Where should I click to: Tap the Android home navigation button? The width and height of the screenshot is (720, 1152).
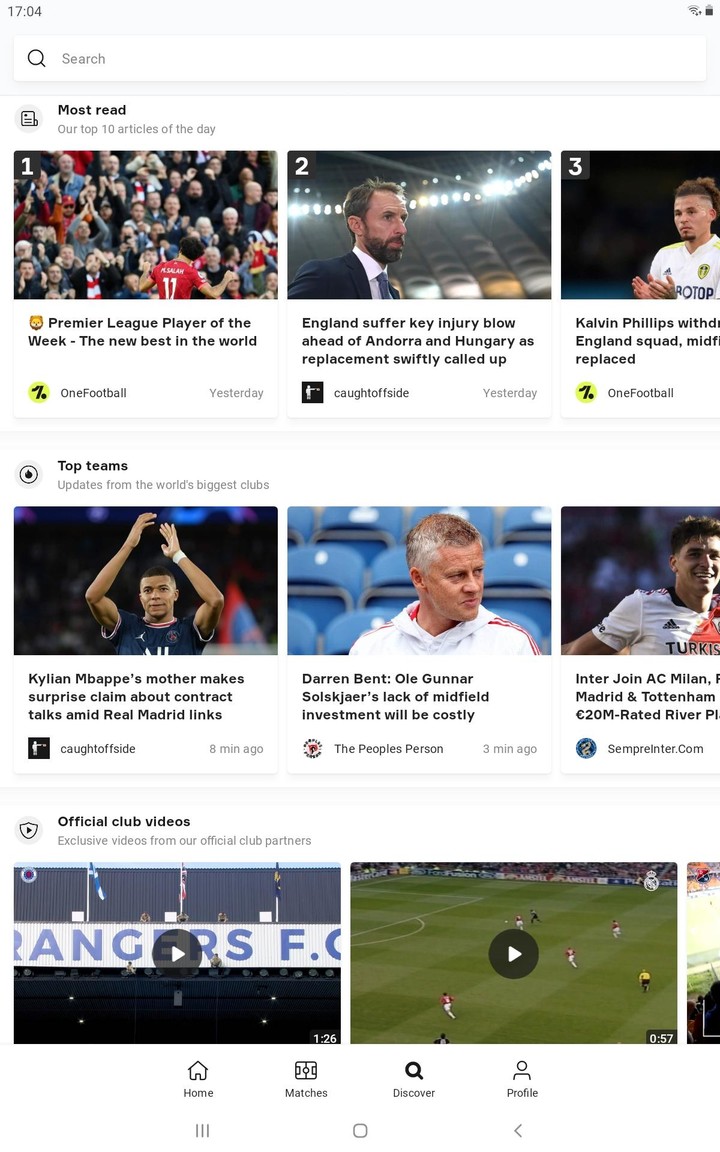(360, 1131)
